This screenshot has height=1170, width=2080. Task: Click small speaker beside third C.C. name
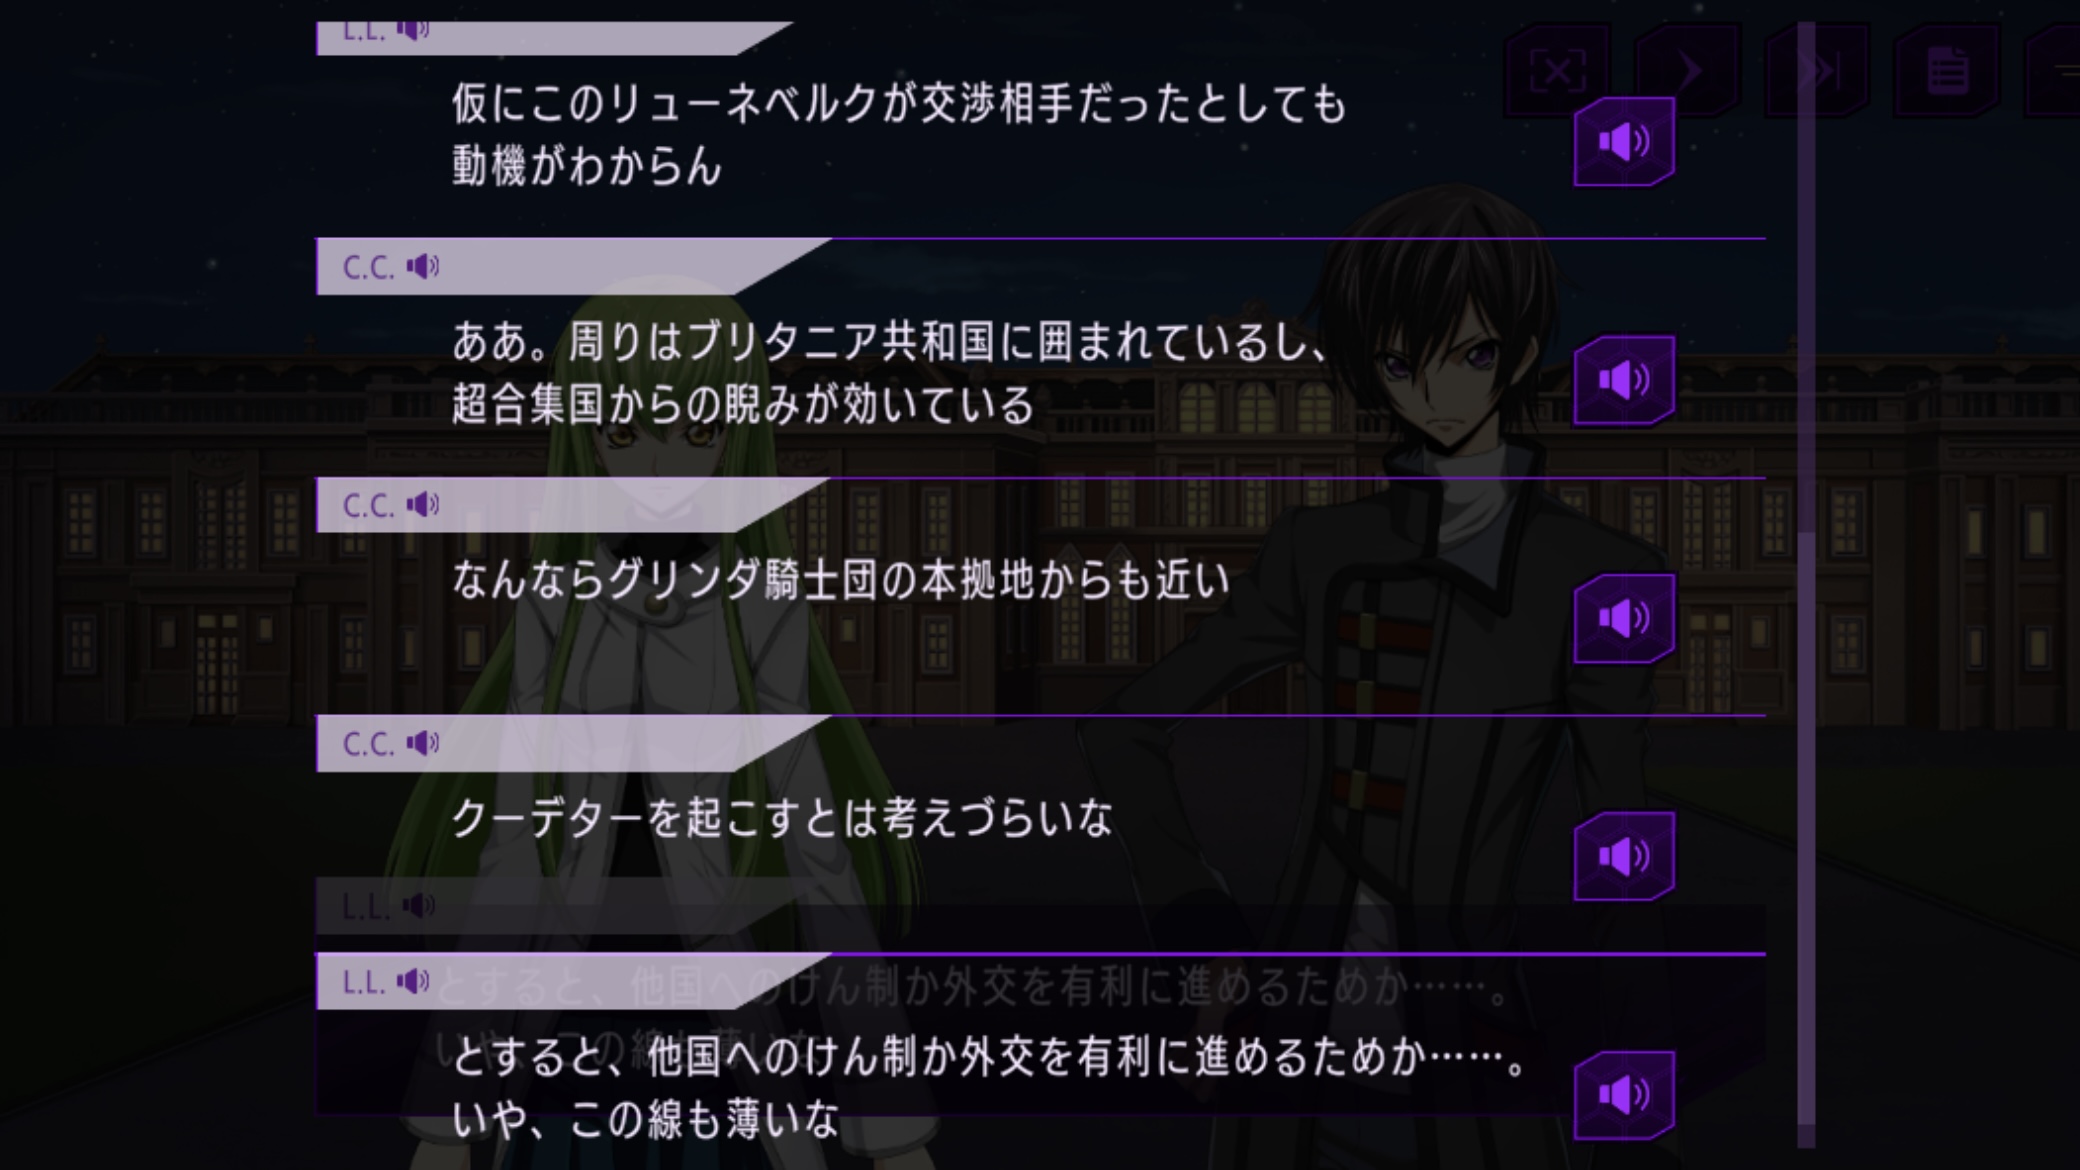tap(422, 743)
